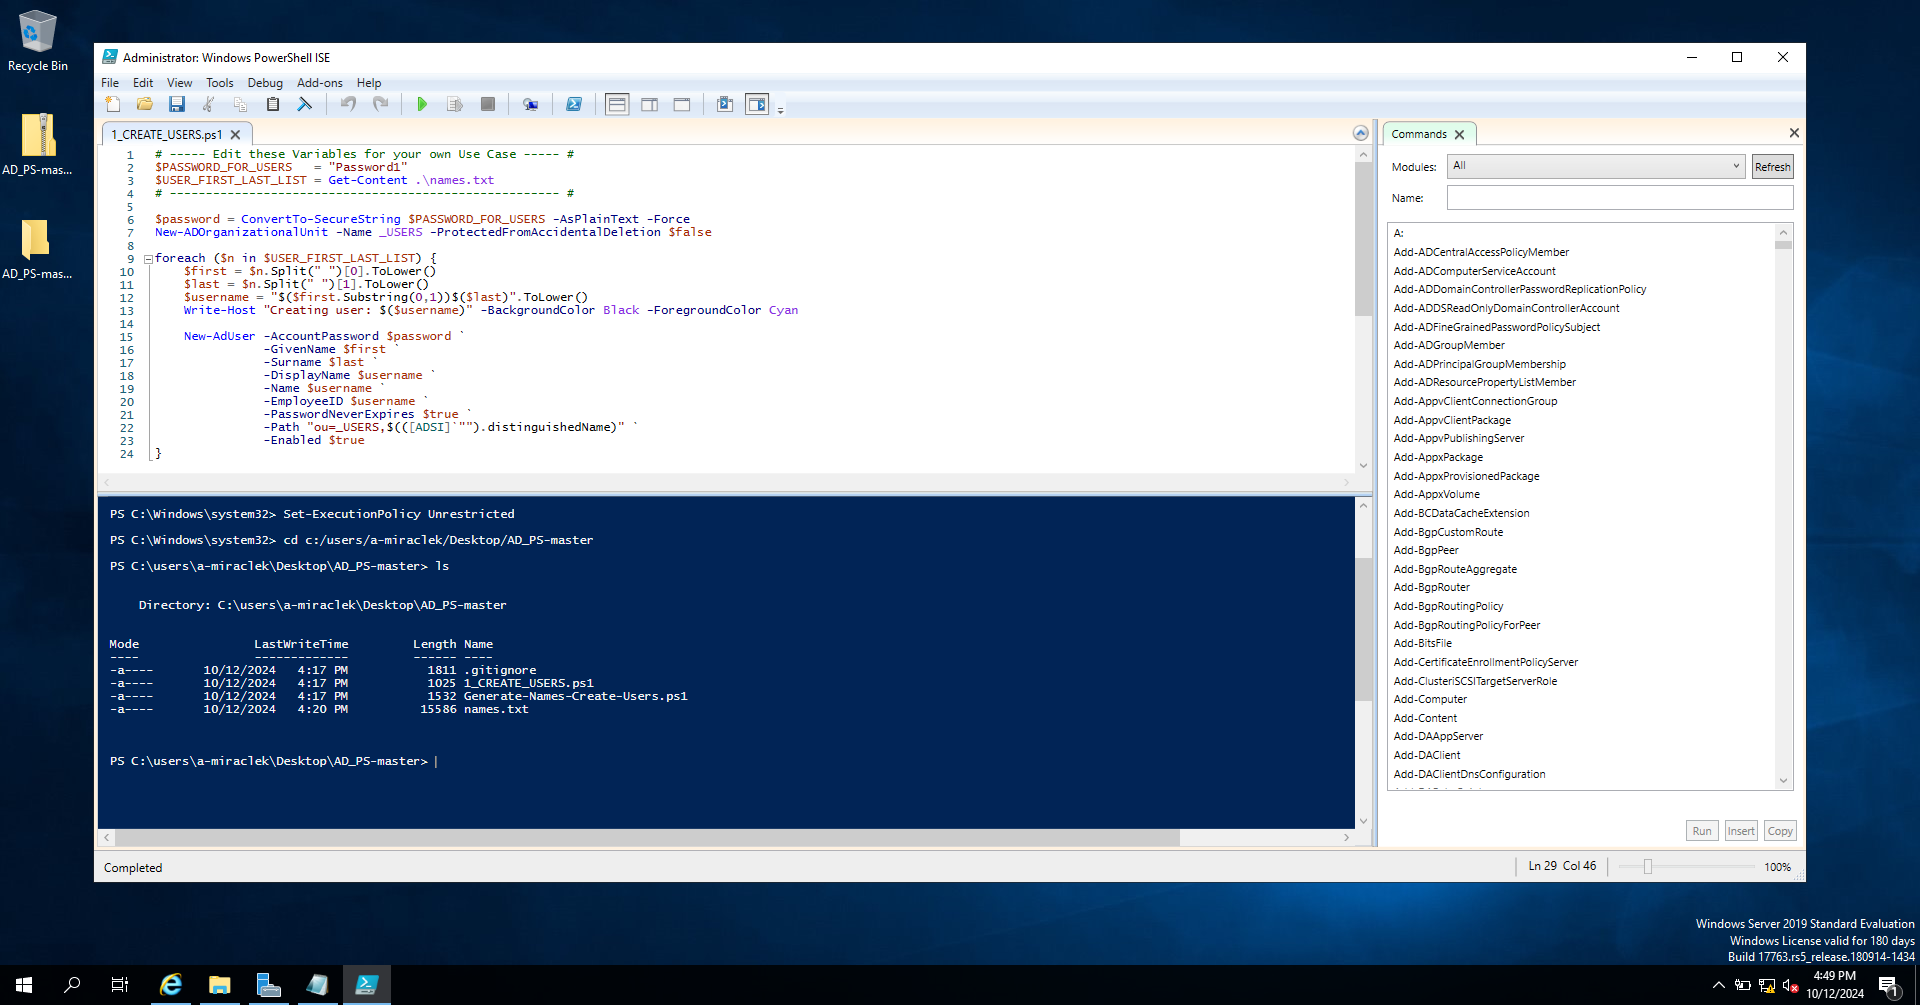Viewport: 1920px width, 1005px height.
Task: Run the script with the green Run button
Action: 422,104
